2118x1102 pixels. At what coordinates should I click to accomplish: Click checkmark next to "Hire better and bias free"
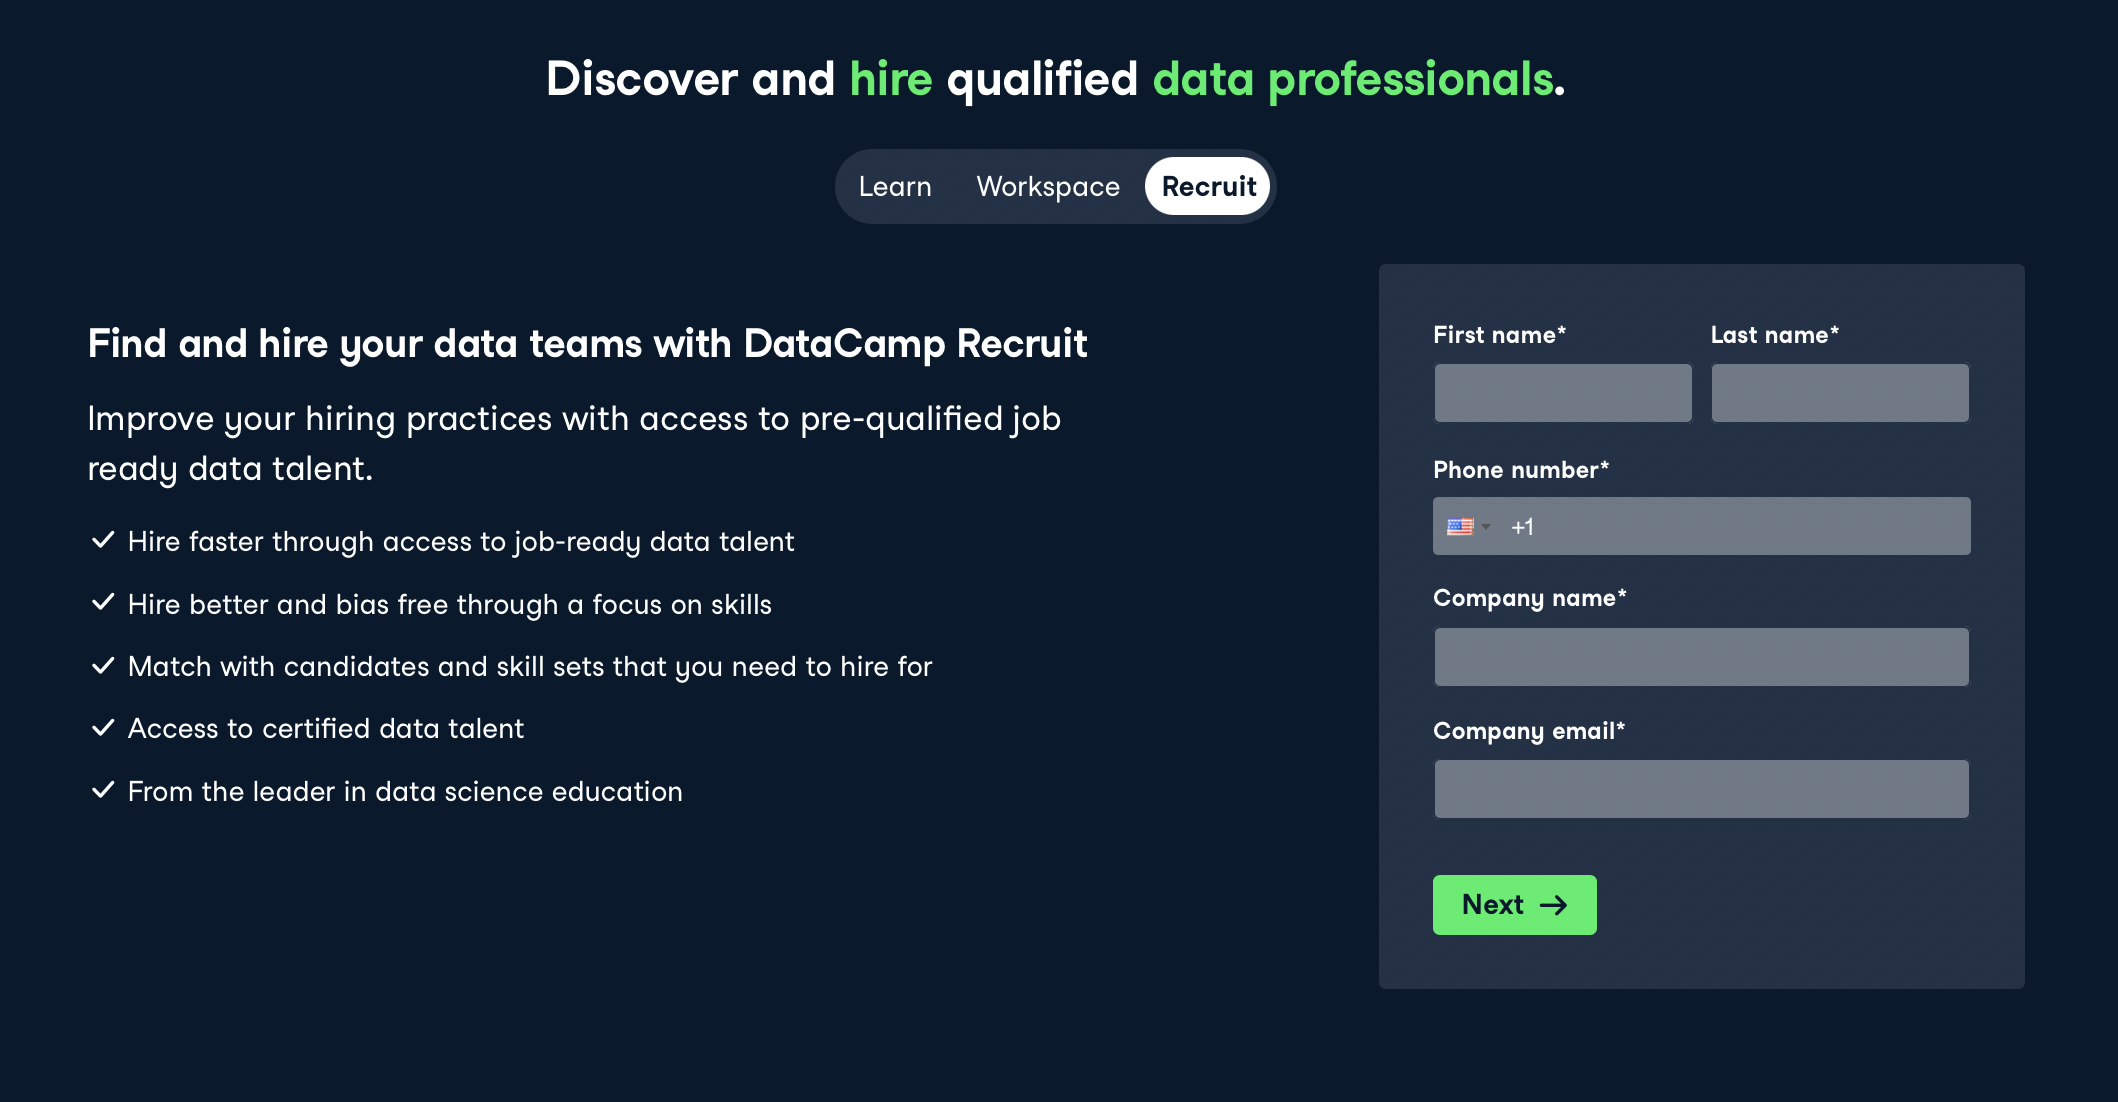click(103, 603)
